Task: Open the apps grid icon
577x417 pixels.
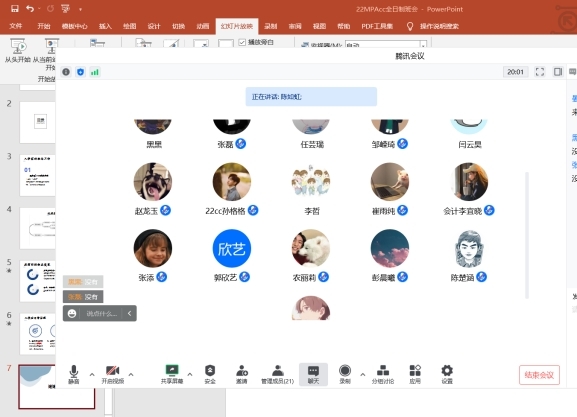Action: point(415,374)
